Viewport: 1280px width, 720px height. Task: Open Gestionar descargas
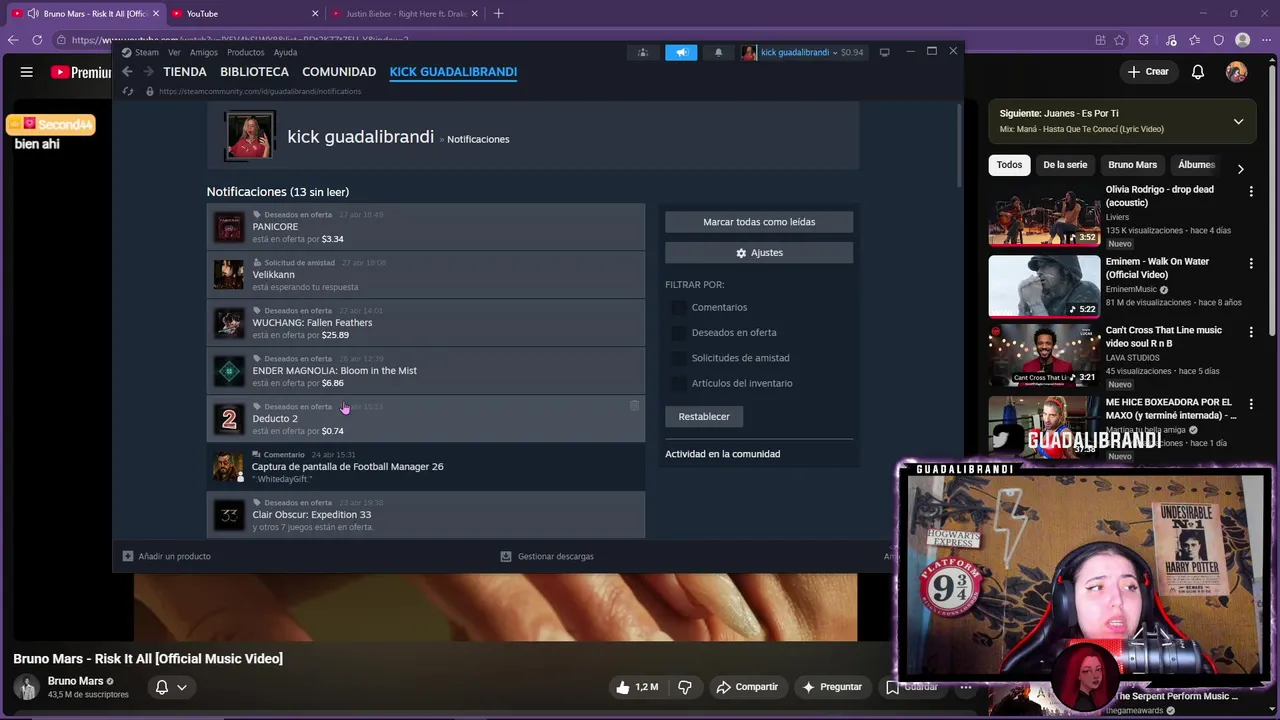click(x=547, y=556)
